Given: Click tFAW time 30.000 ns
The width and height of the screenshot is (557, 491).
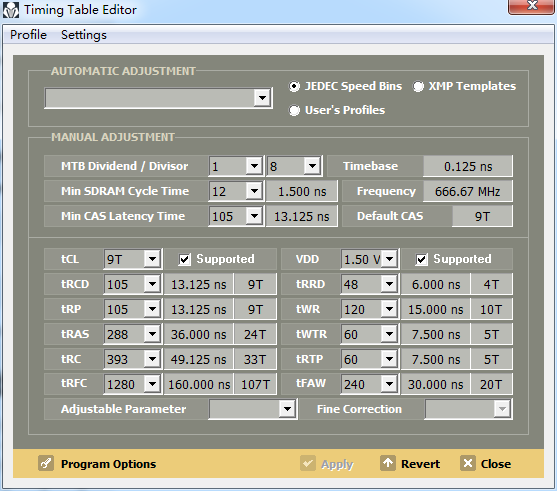Looking at the screenshot, I should [436, 384].
